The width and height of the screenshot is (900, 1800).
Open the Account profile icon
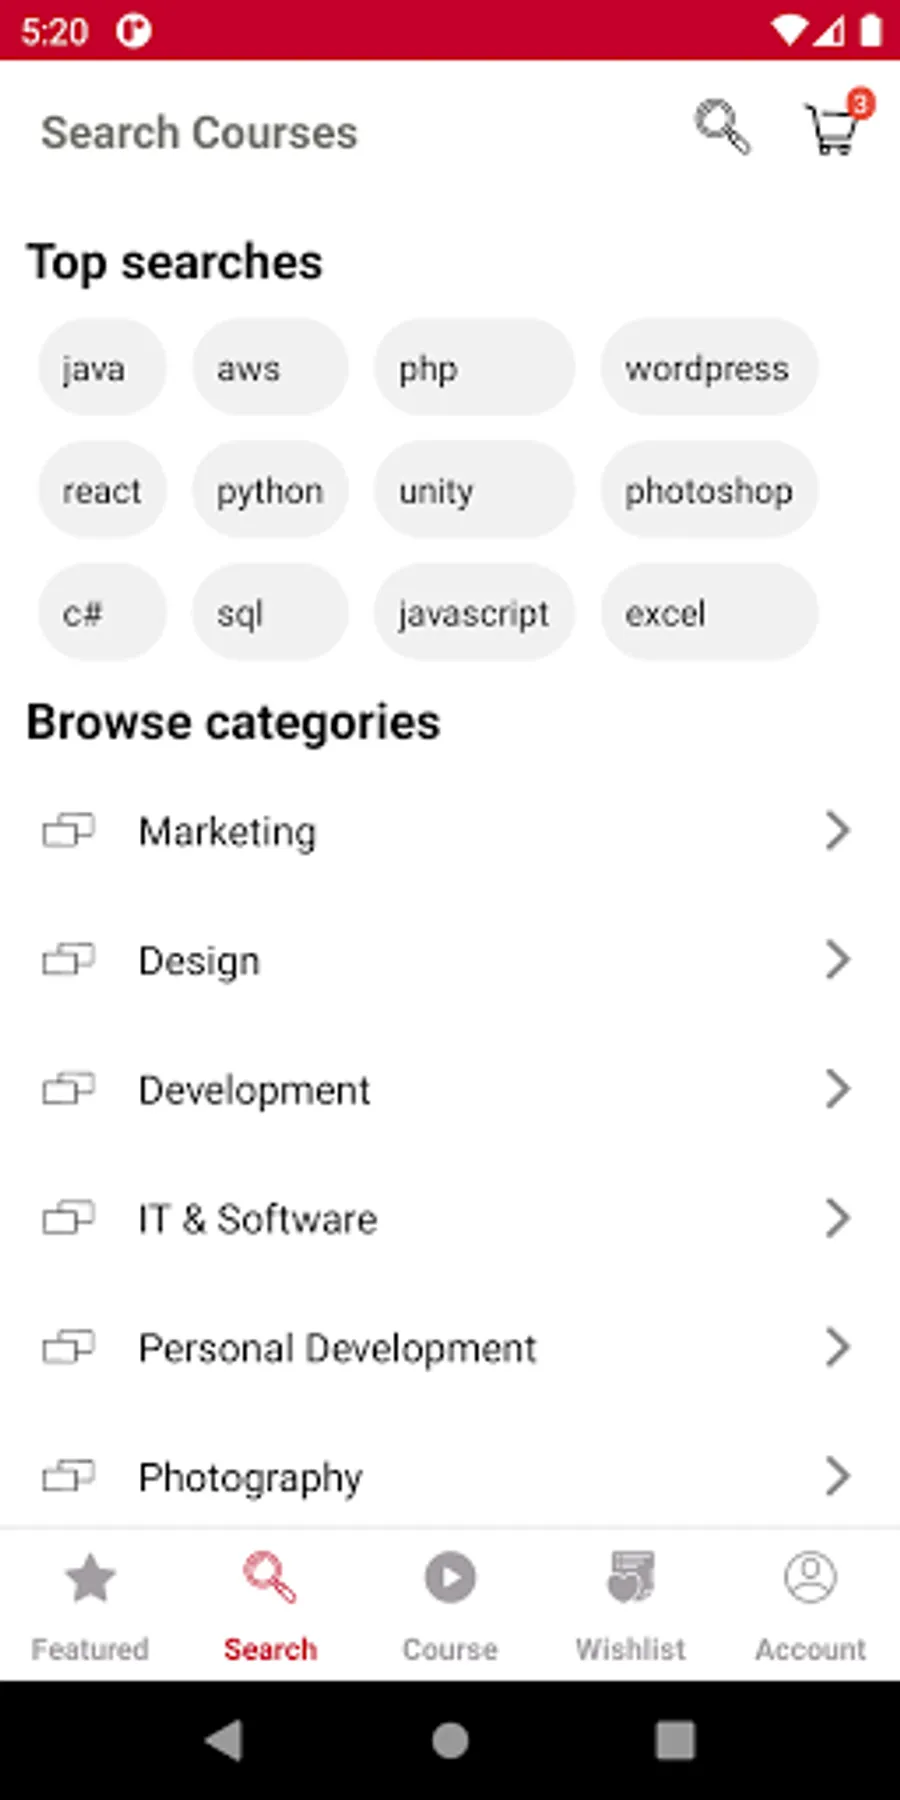810,1578
